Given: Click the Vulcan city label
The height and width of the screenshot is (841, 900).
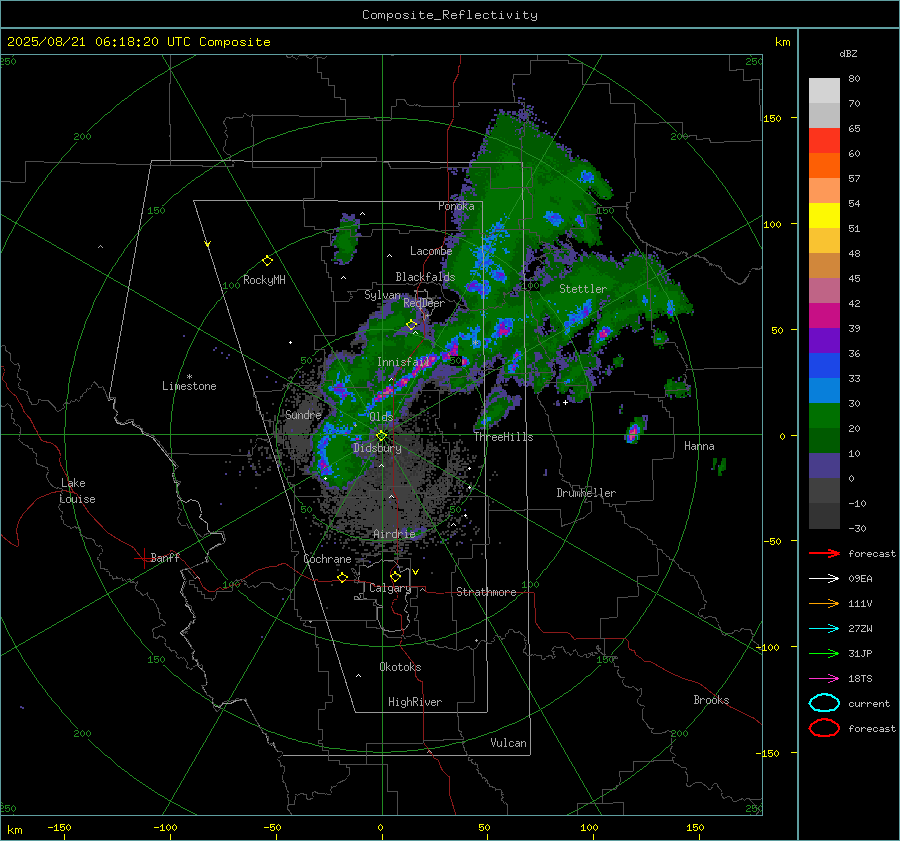Looking at the screenshot, I should coord(508,743).
